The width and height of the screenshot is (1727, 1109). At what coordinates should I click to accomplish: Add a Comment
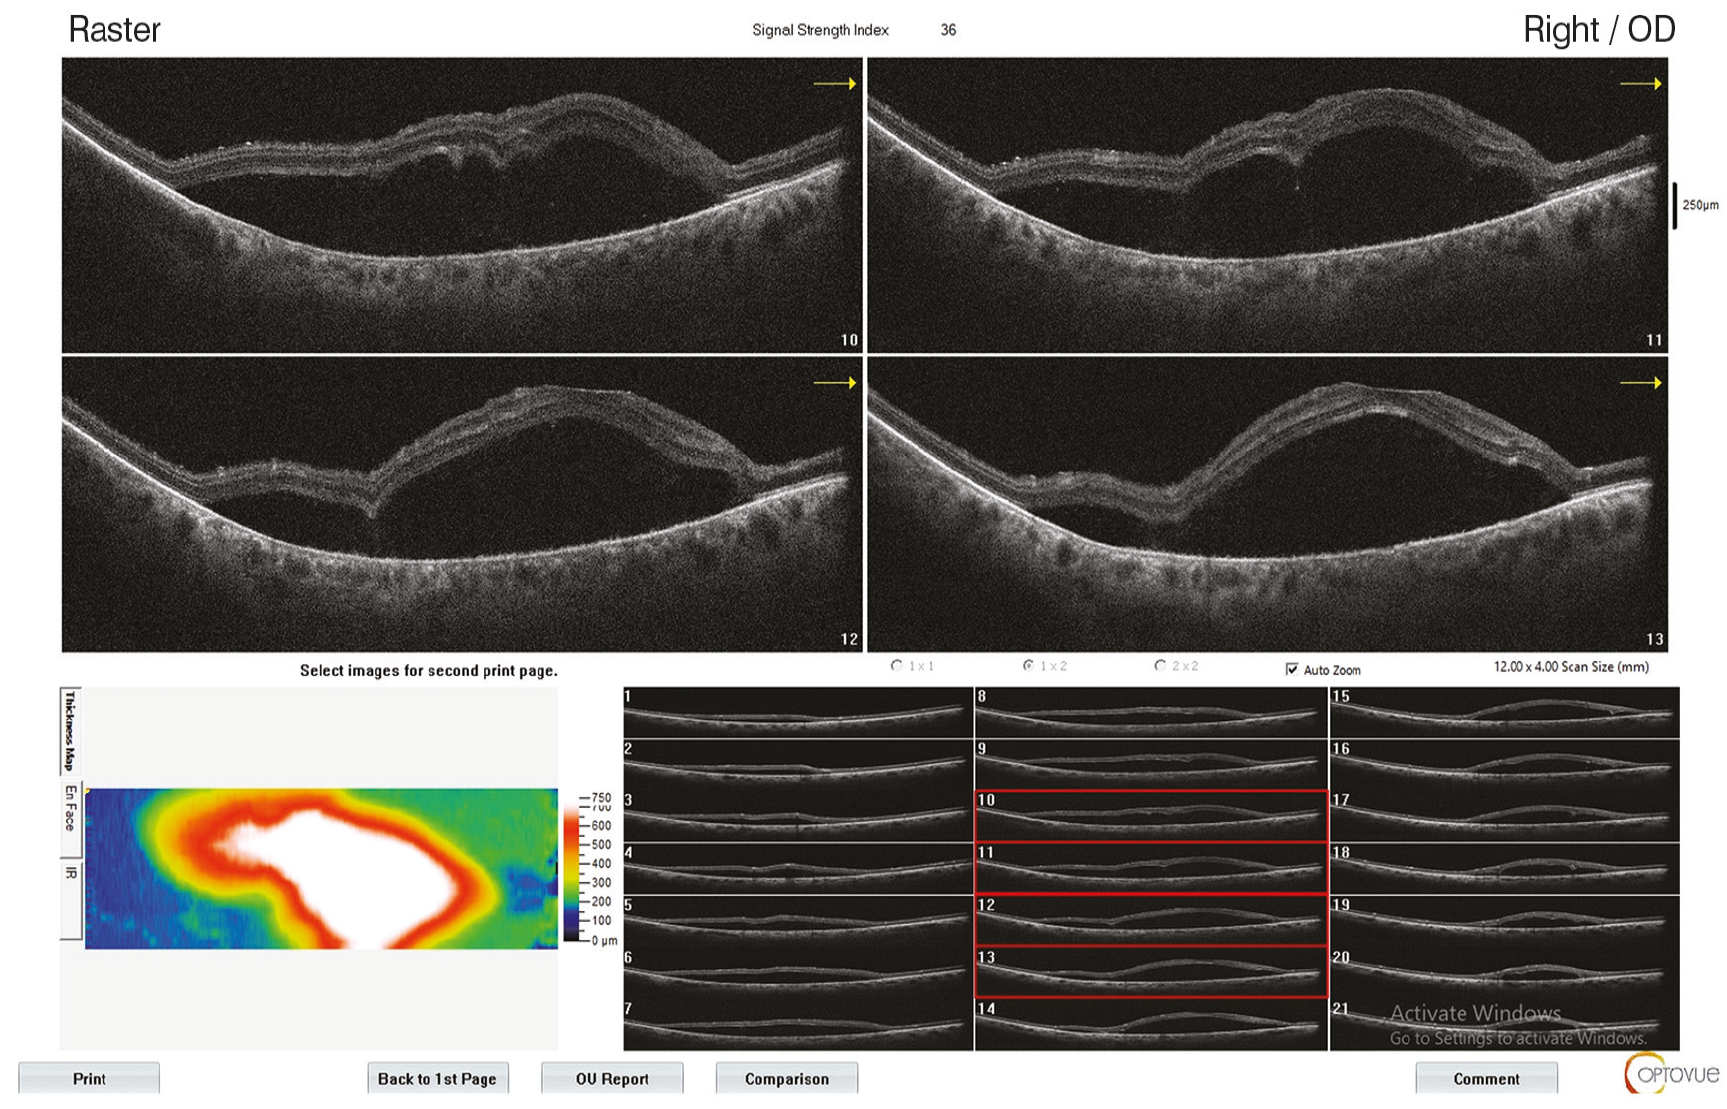coord(1486,1078)
